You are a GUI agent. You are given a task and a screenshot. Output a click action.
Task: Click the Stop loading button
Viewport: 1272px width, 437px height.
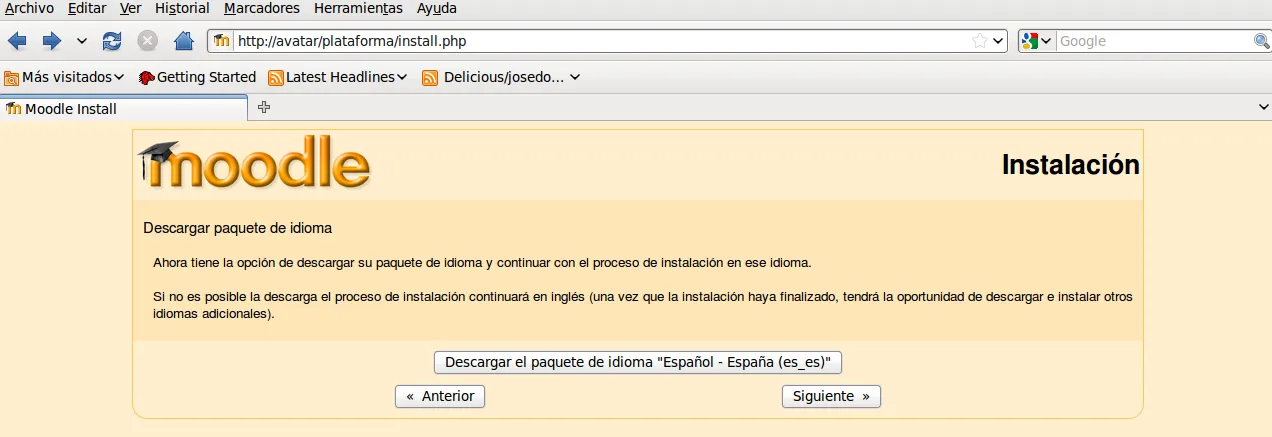147,41
